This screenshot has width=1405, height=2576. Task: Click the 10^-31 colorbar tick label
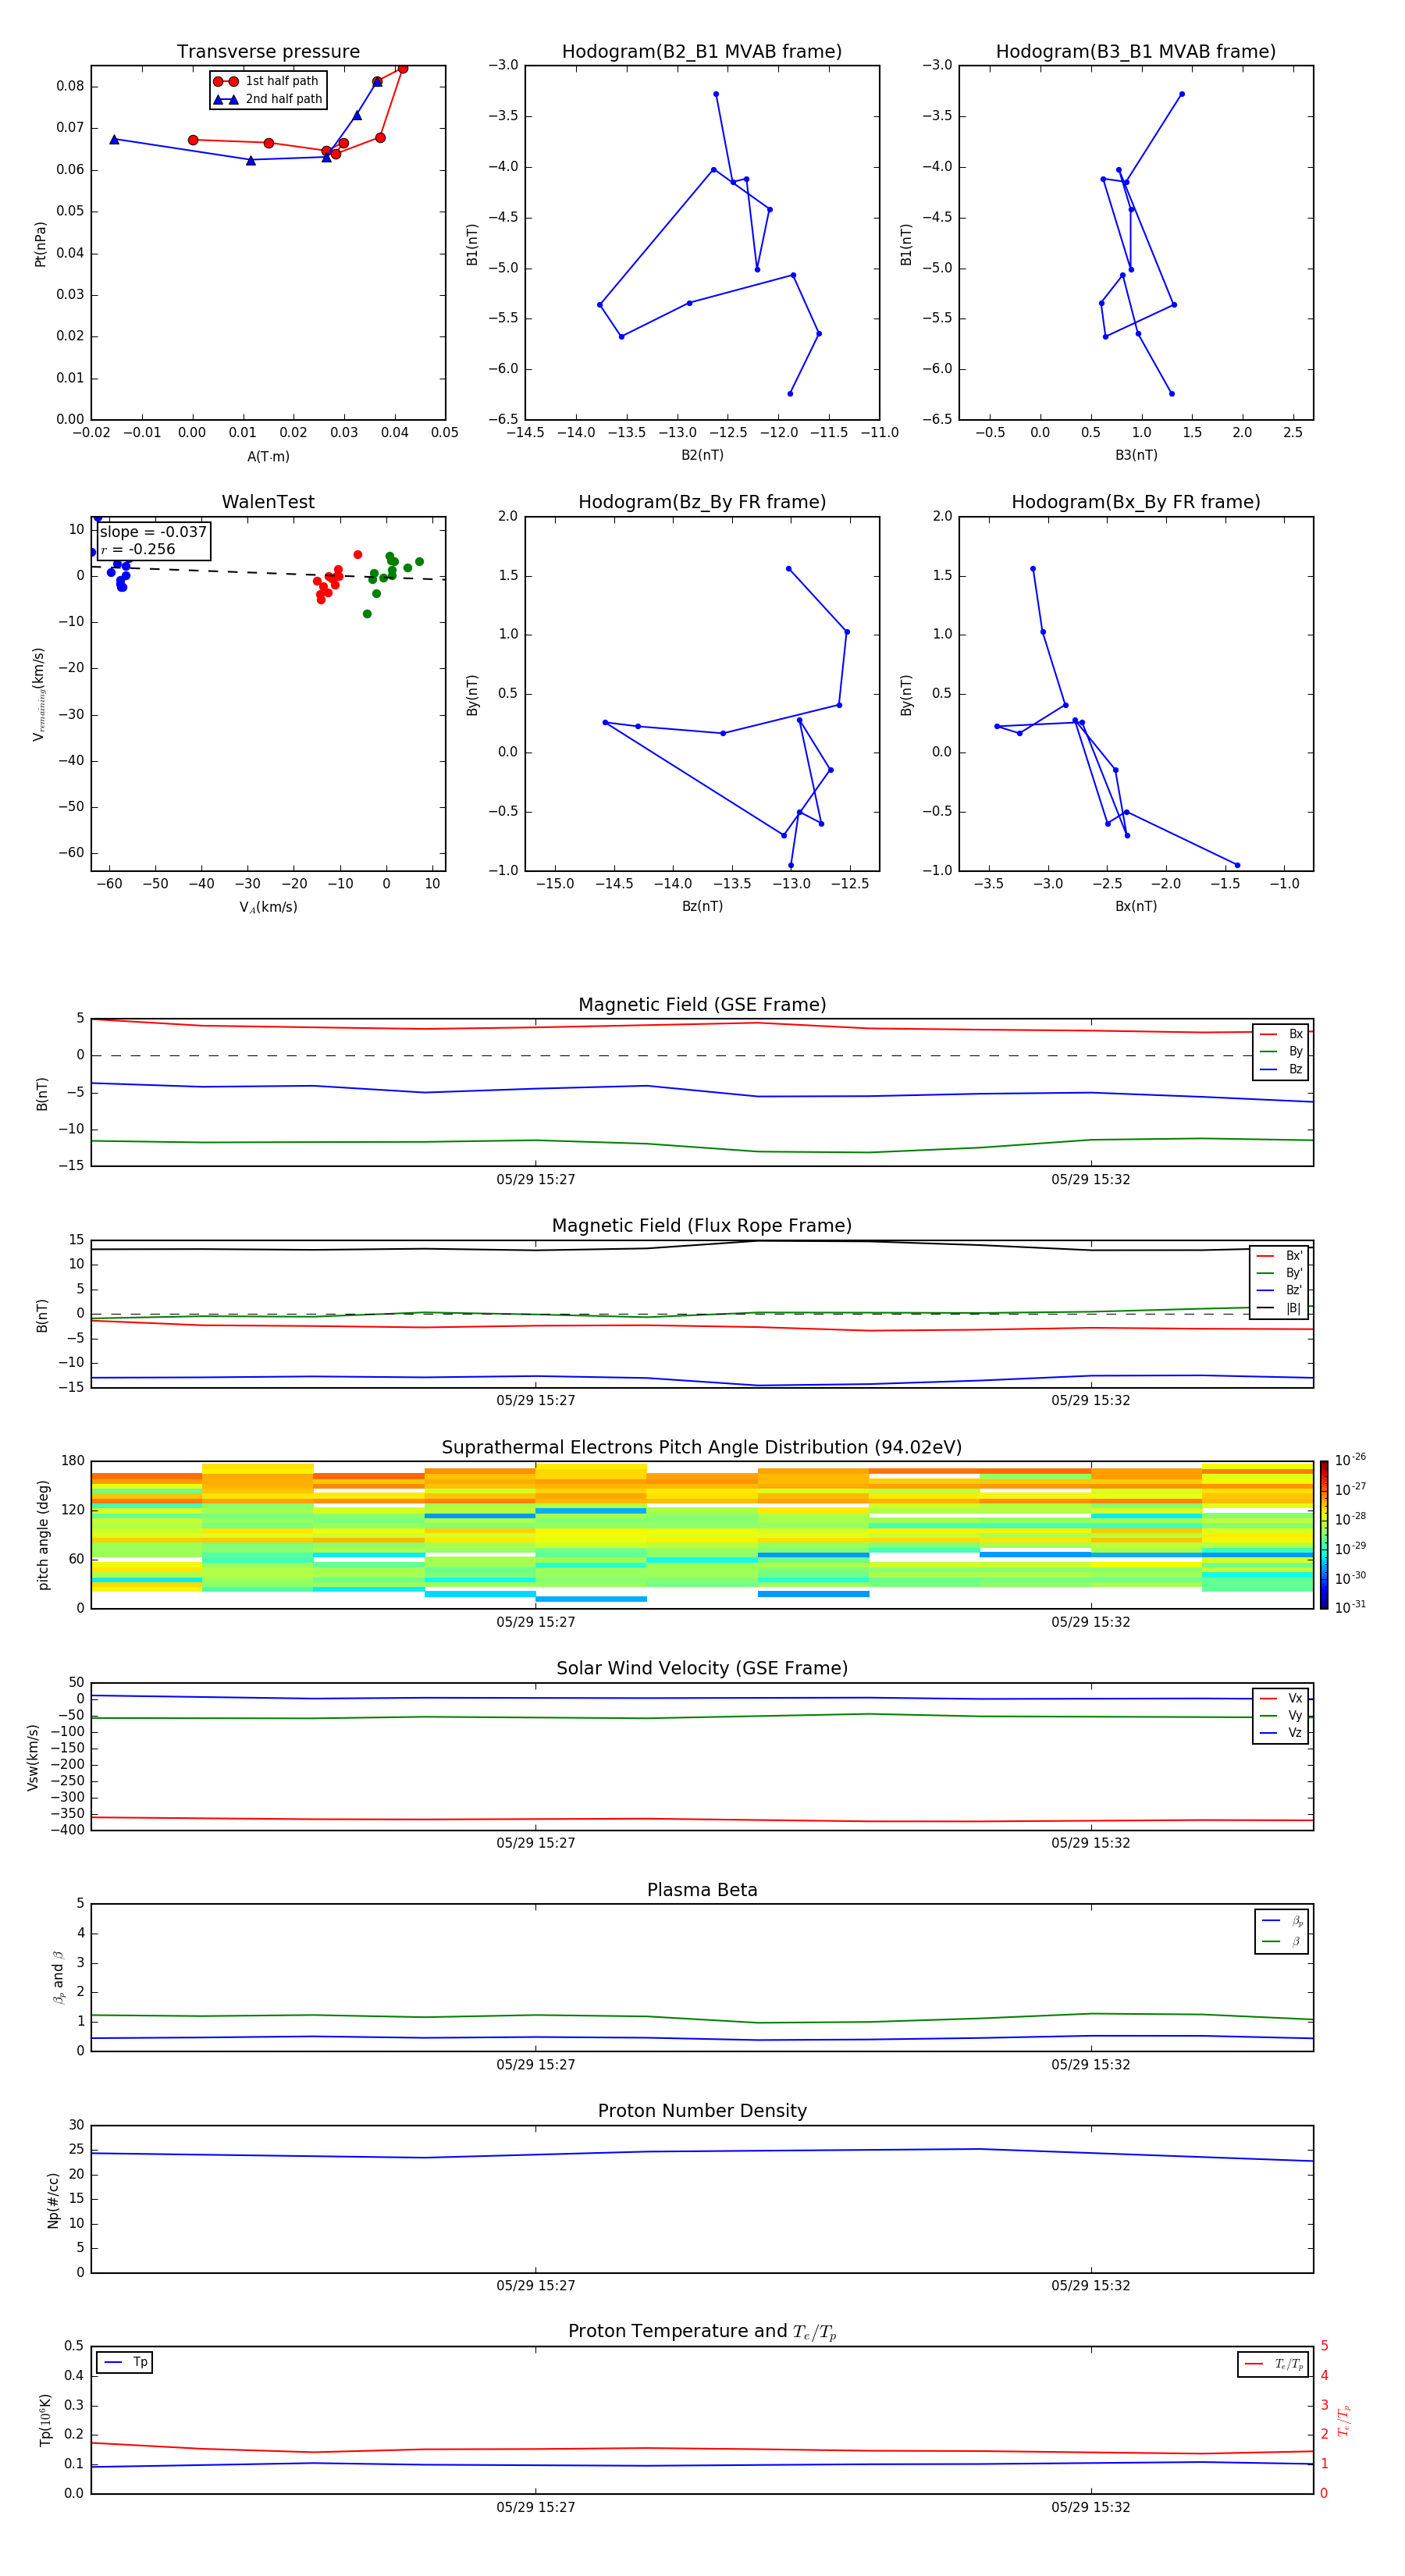coord(1350,1607)
